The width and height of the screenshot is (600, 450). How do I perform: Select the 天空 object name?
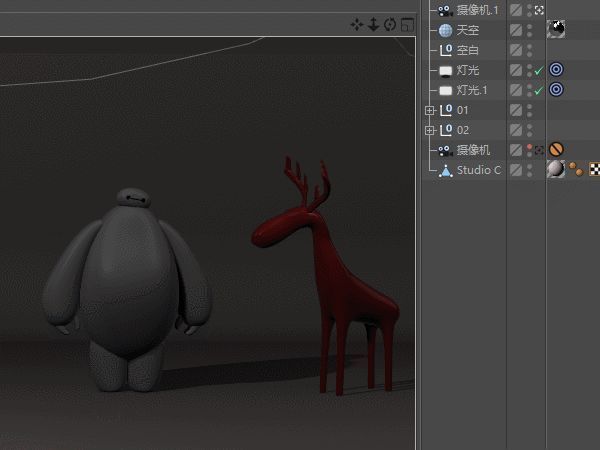[468, 30]
